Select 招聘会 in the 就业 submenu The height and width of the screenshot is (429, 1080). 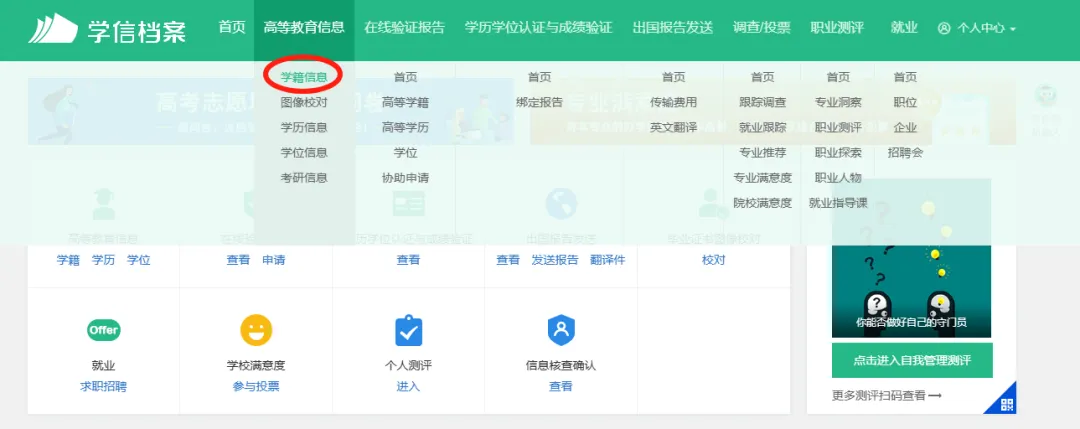click(x=905, y=152)
